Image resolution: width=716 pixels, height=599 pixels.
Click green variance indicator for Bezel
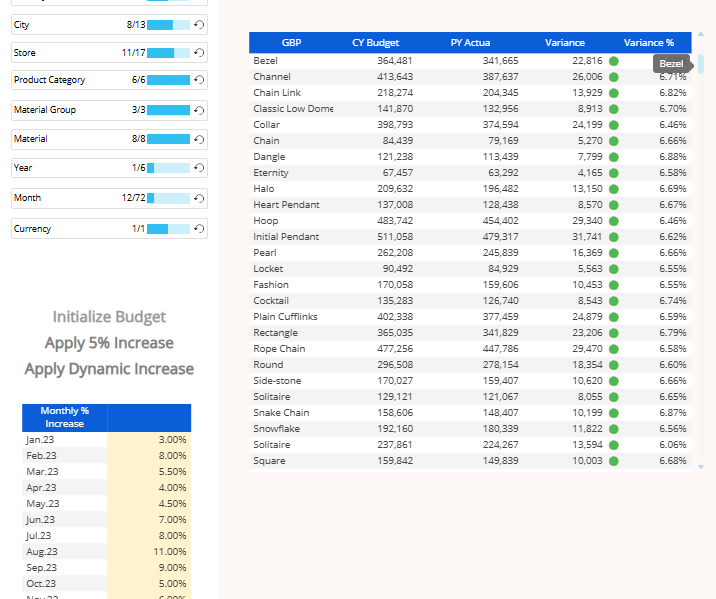point(614,61)
